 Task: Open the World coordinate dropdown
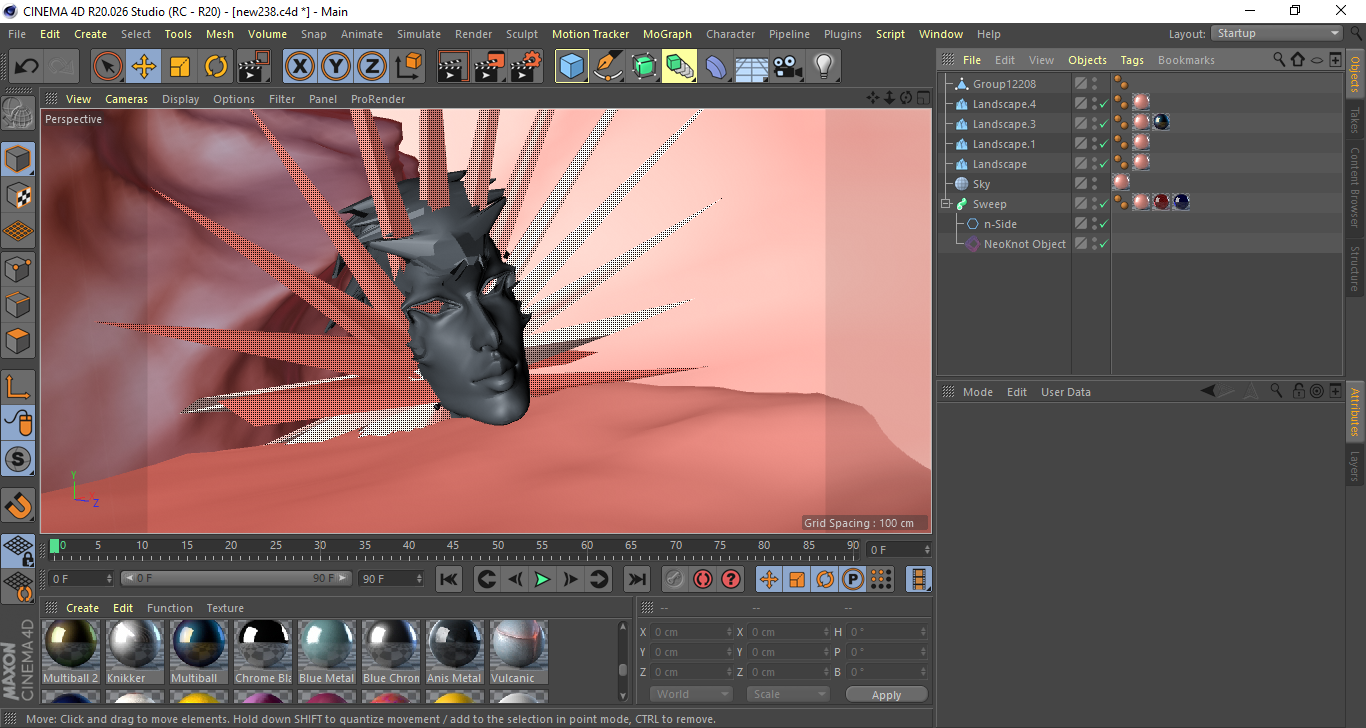(692, 694)
